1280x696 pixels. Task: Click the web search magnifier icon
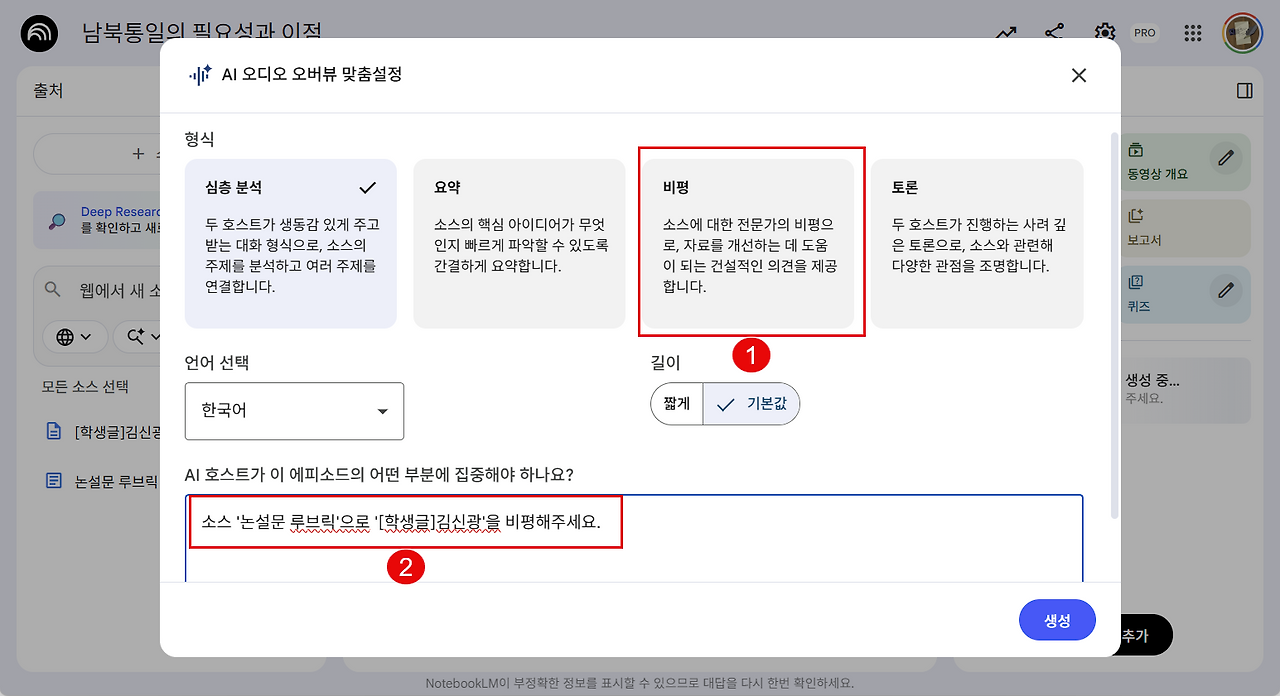pyautogui.click(x=53, y=290)
